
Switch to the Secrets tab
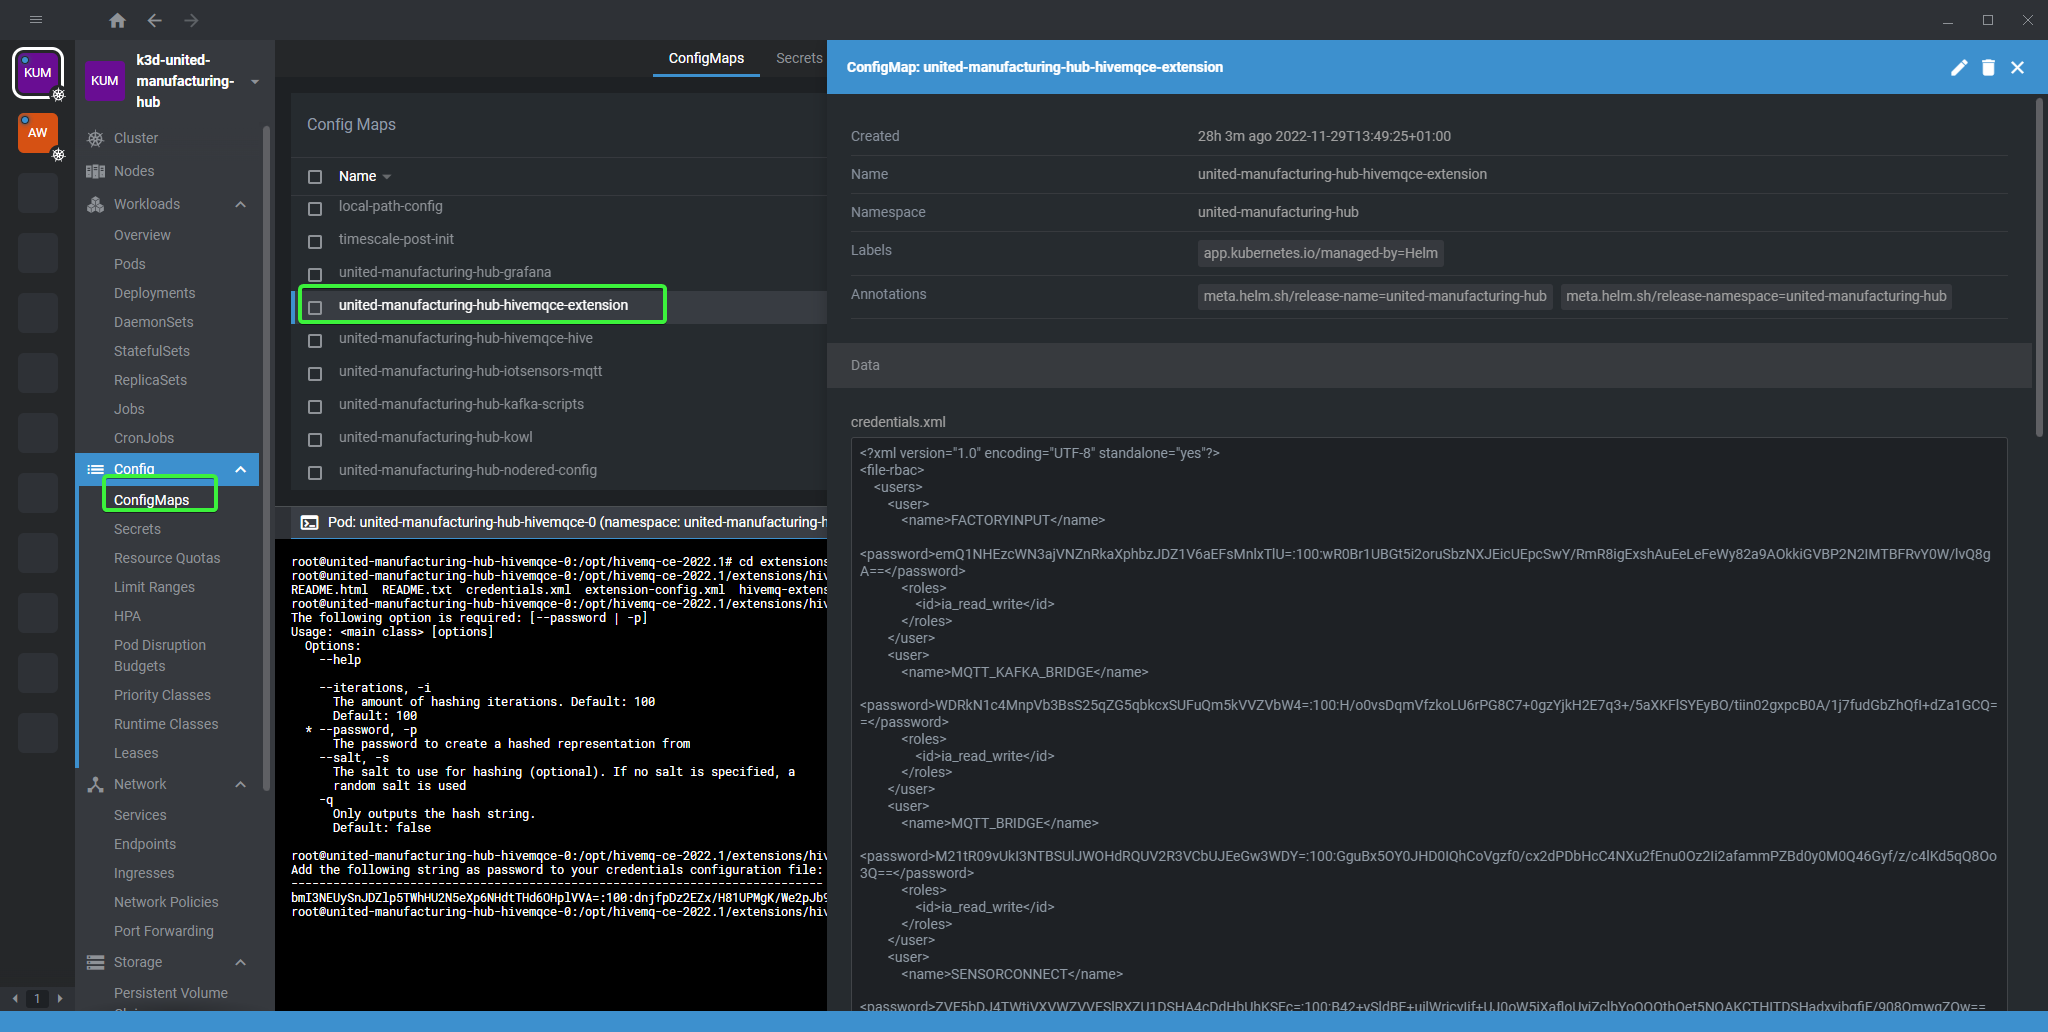(799, 58)
